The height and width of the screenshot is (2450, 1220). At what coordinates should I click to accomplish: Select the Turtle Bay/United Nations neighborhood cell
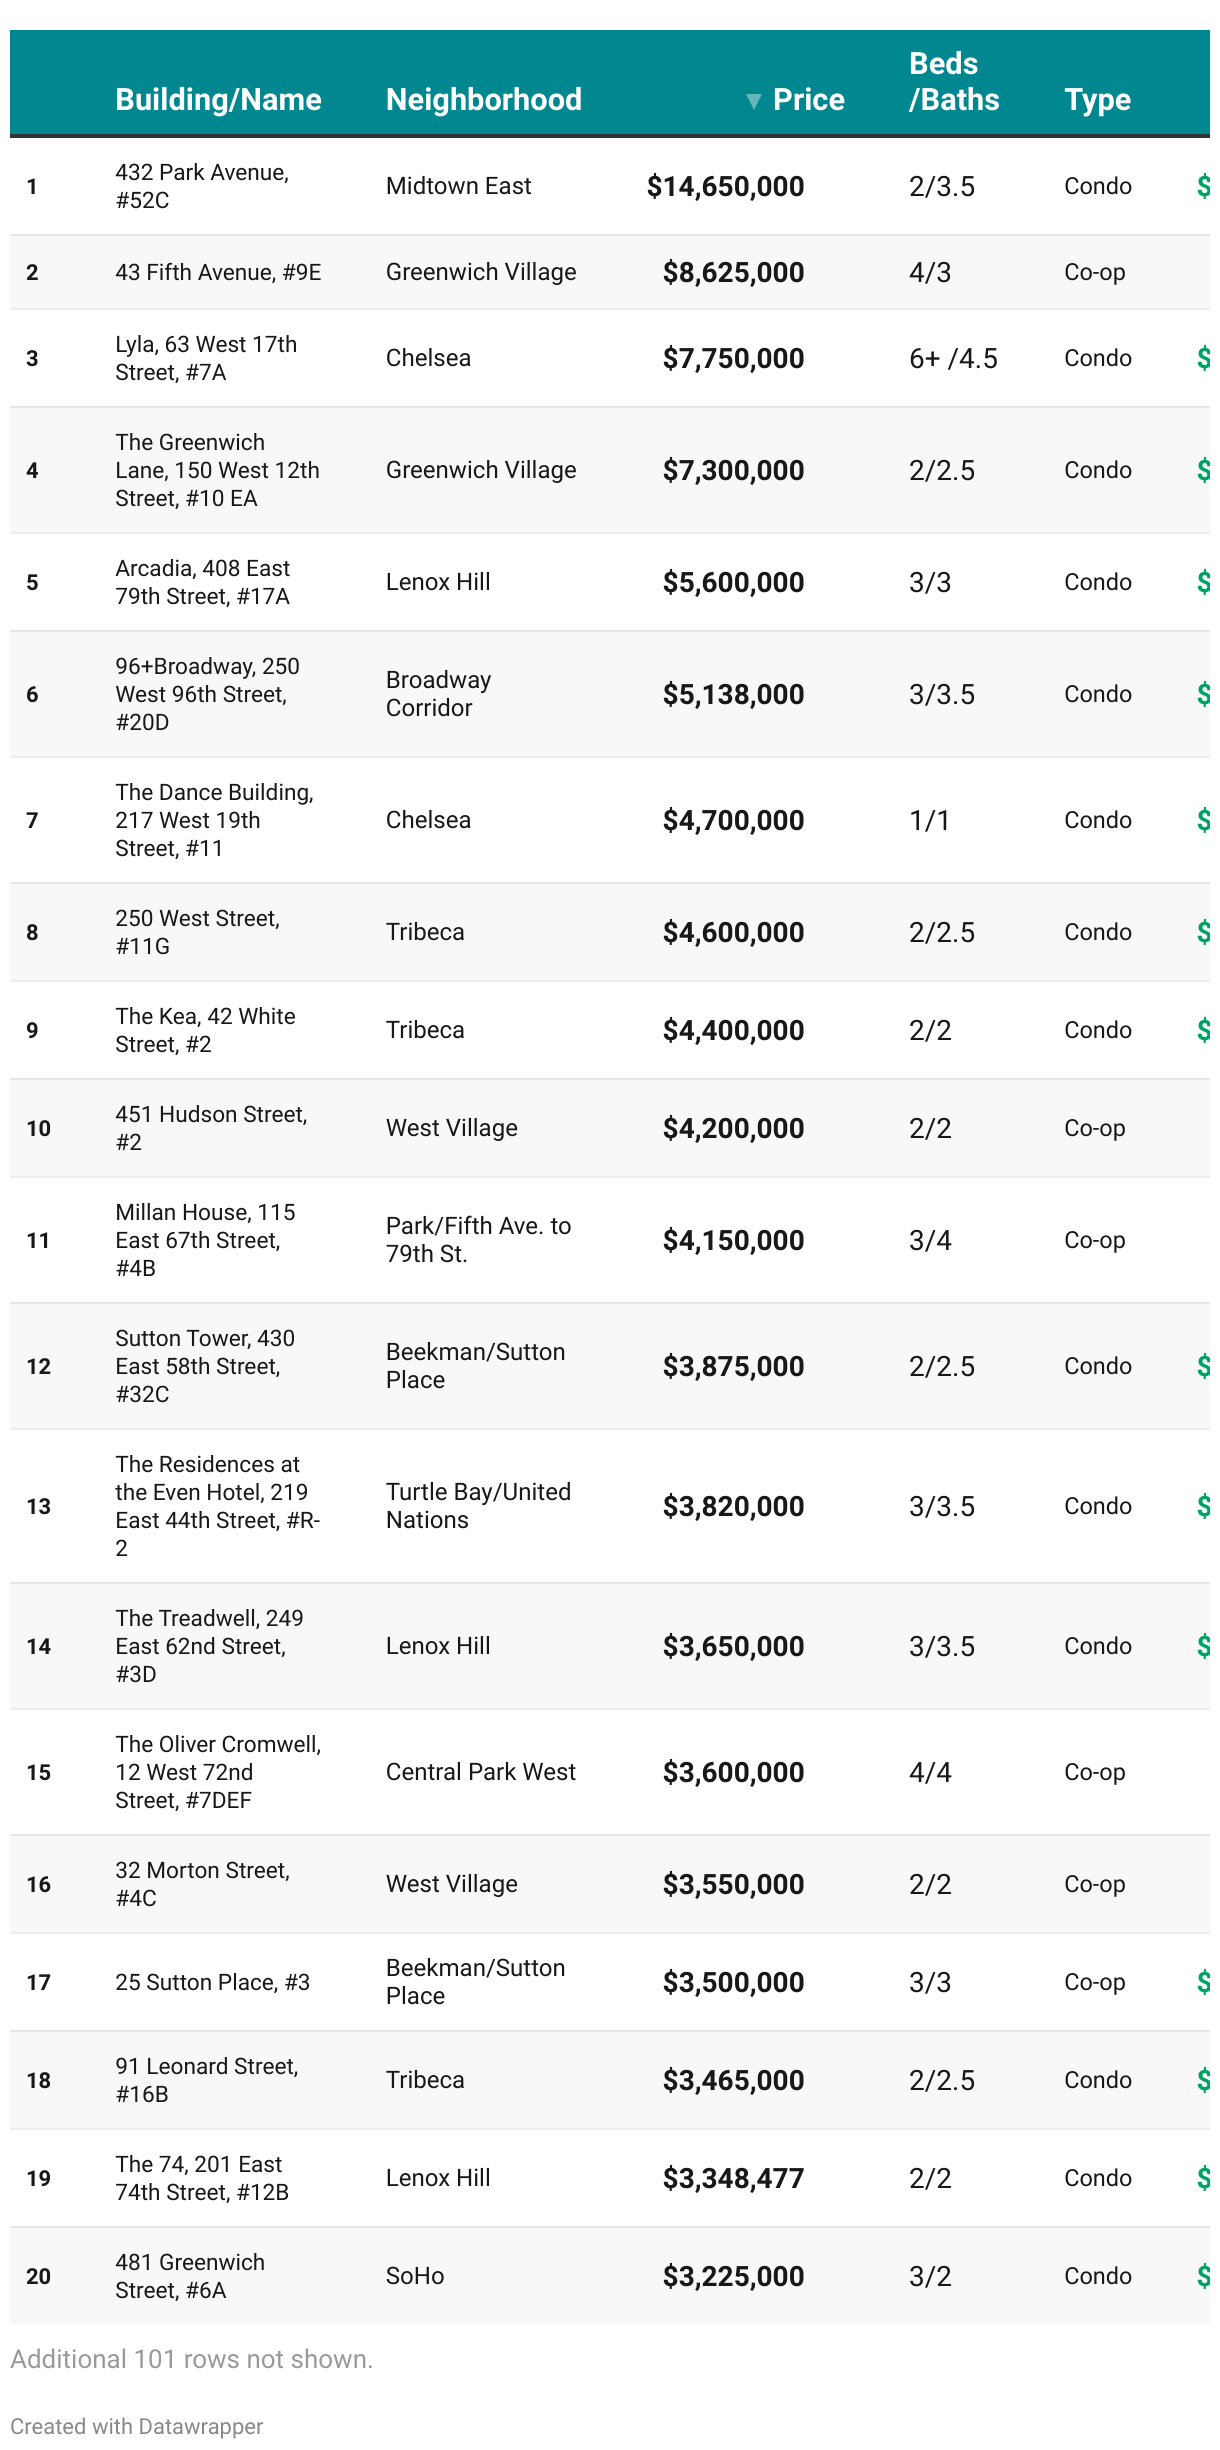point(478,1506)
